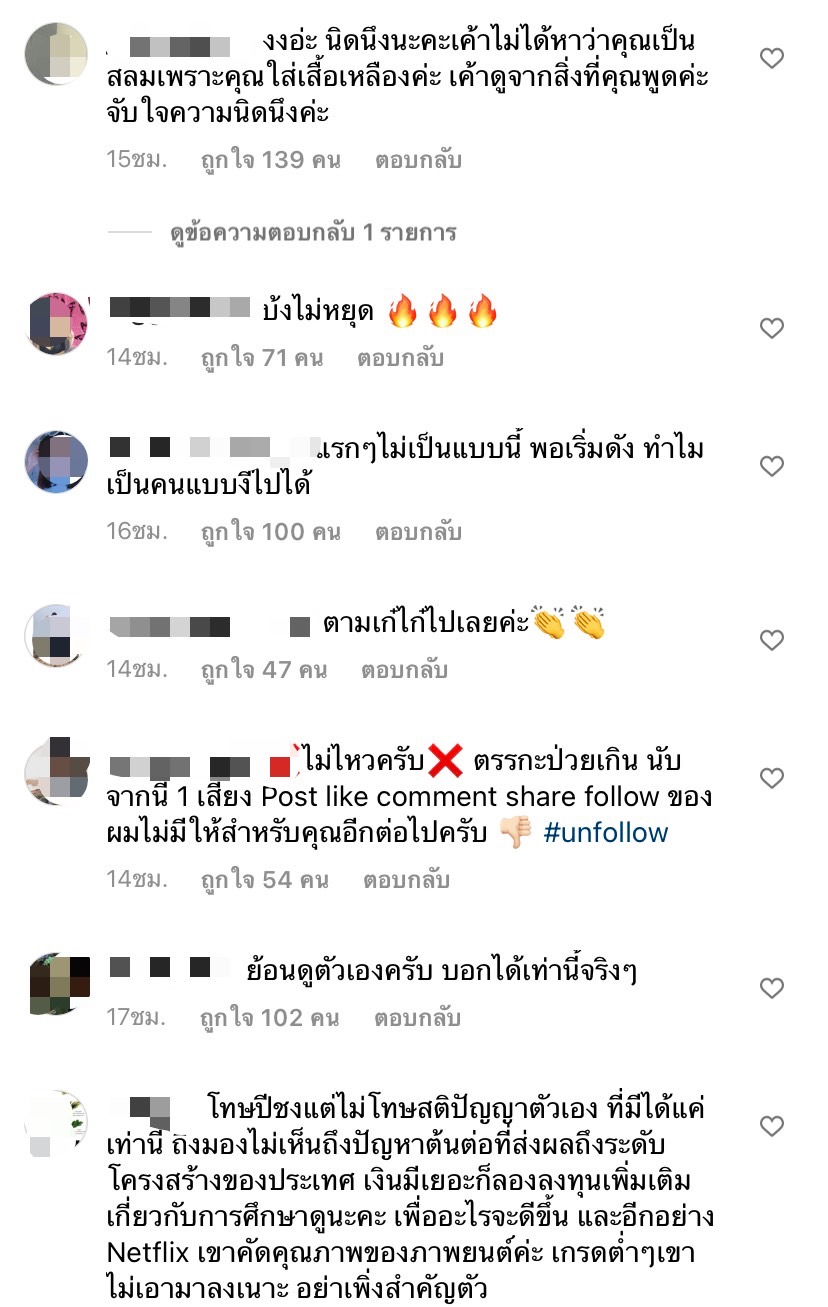View who liked the 139-likes comment

[x=271, y=159]
